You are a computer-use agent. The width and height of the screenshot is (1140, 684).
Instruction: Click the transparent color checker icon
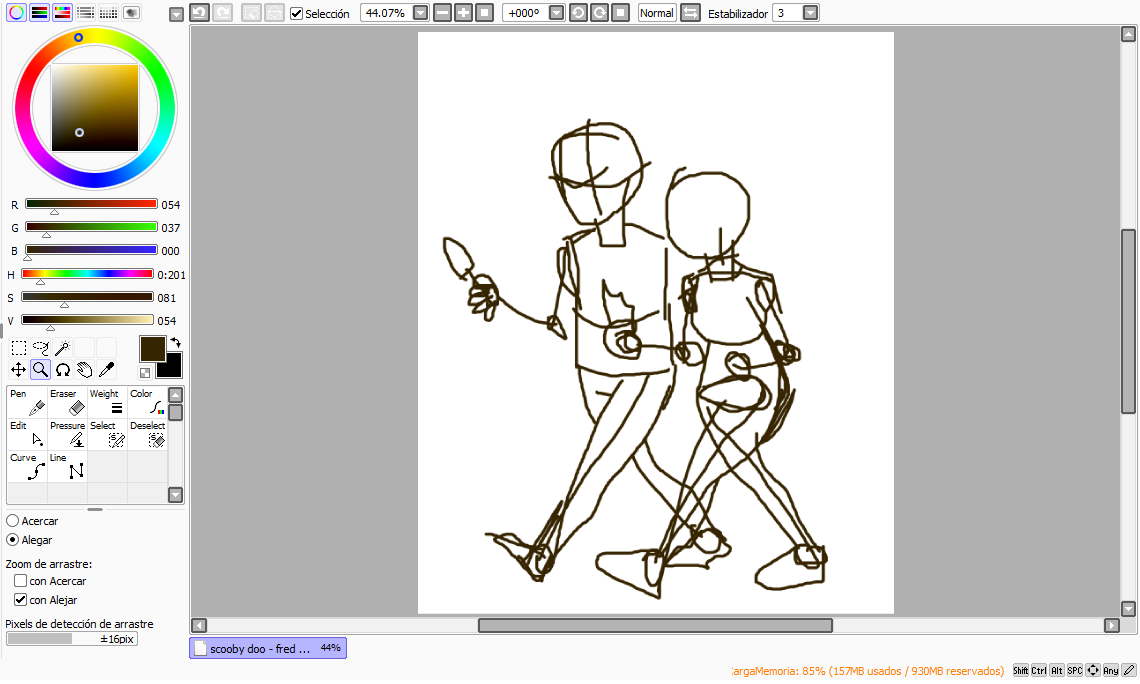pyautogui.click(x=145, y=373)
